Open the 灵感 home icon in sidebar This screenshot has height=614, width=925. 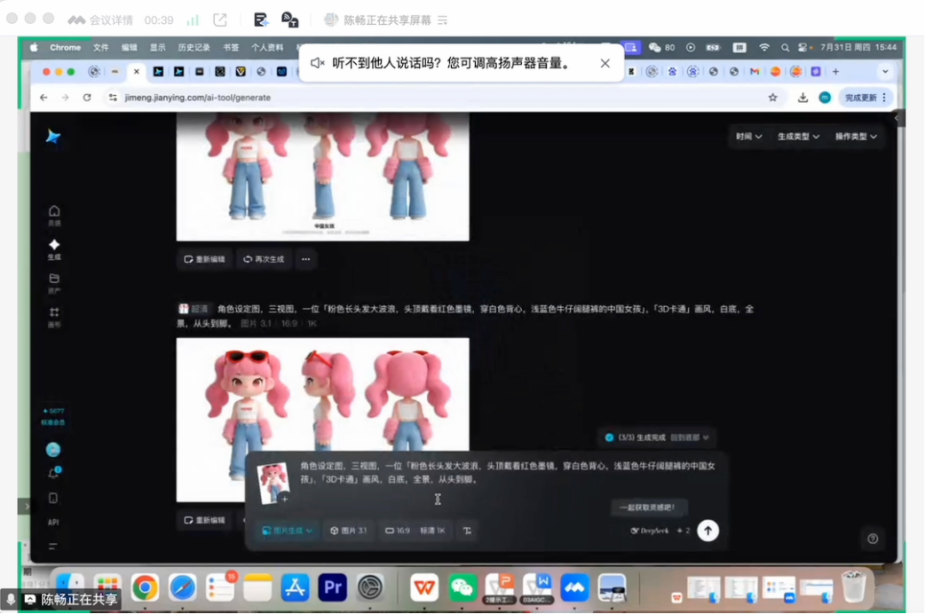point(54,213)
